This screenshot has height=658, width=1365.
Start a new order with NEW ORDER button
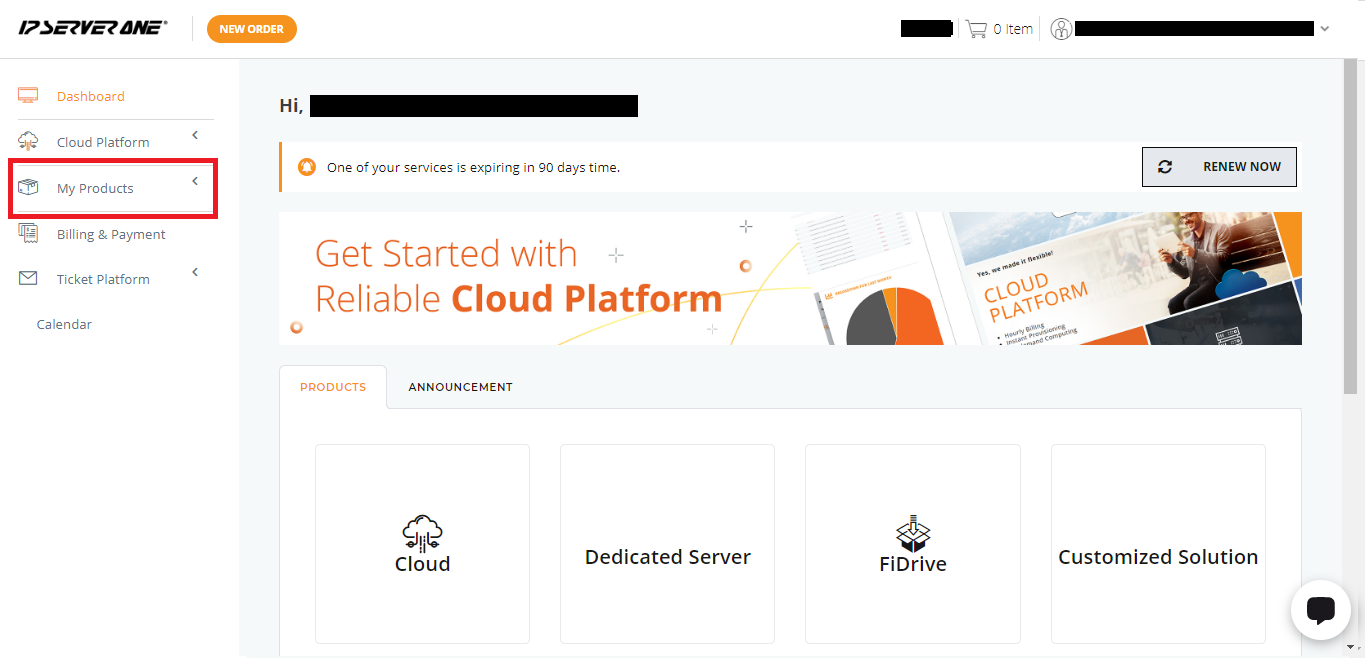coord(252,29)
